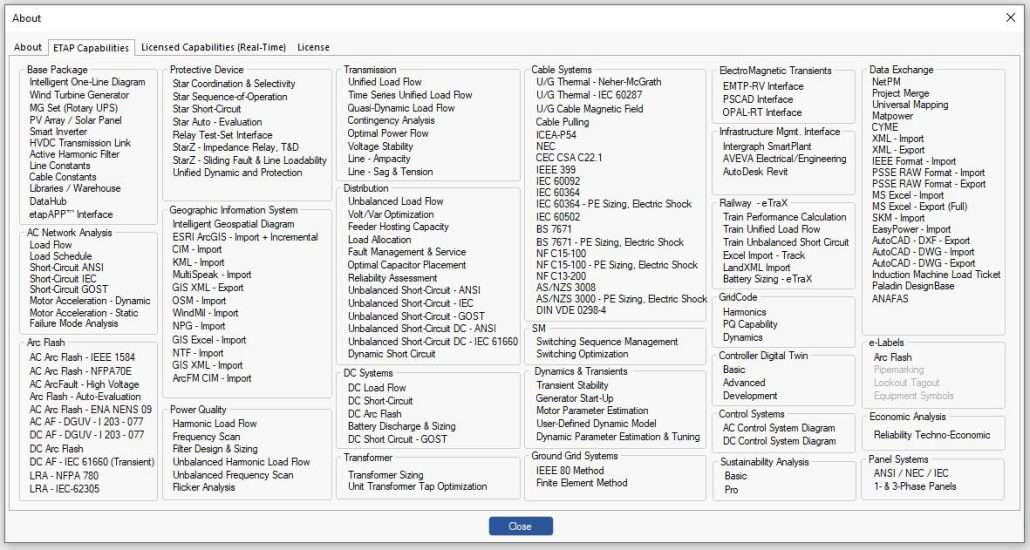Click Star Coordination & Selectivity entry

click(x=234, y=84)
